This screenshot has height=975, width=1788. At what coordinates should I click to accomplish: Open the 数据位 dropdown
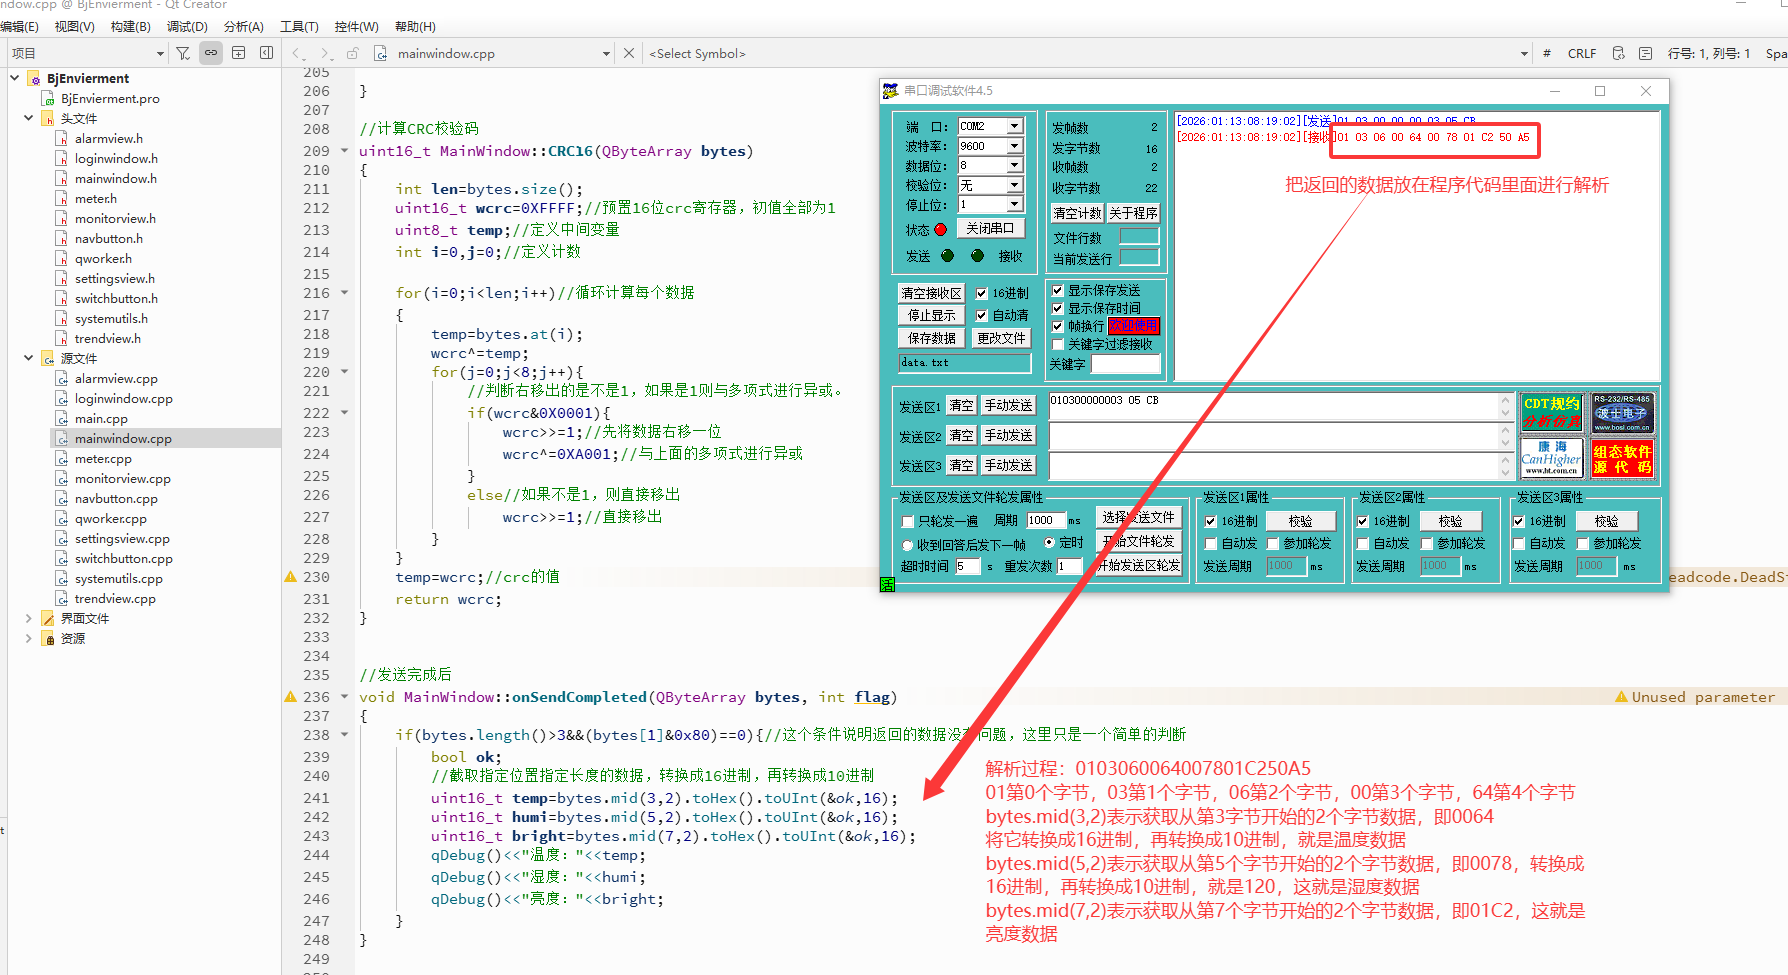point(1015,165)
